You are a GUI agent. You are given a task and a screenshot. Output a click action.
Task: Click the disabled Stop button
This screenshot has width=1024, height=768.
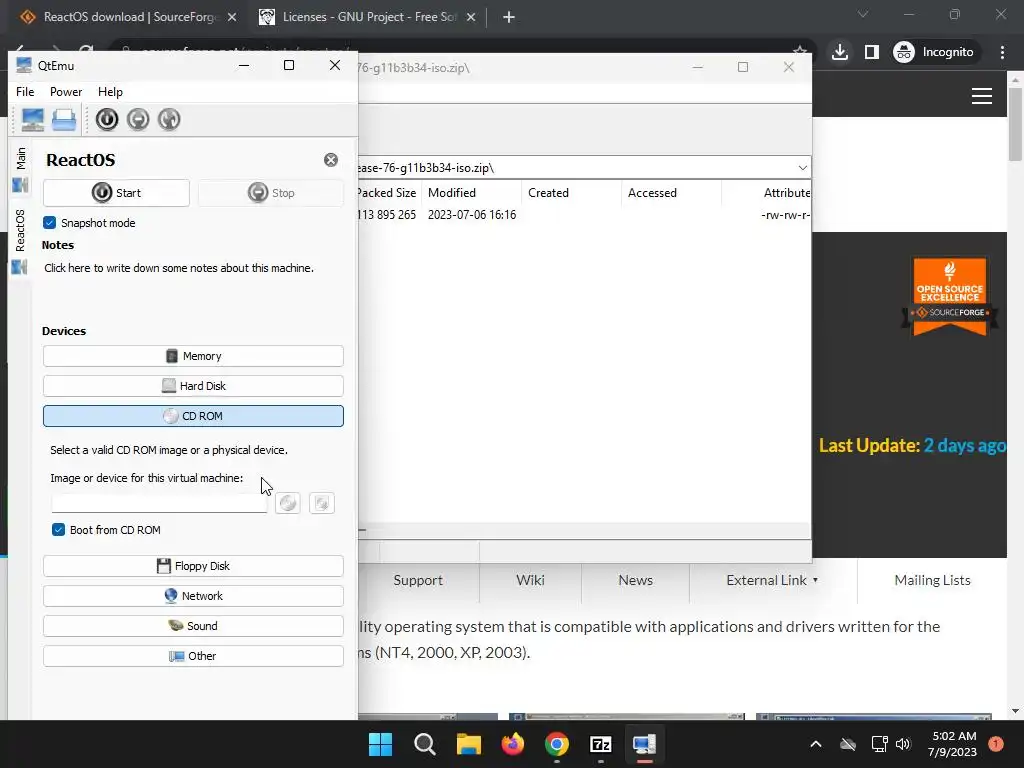click(271, 193)
